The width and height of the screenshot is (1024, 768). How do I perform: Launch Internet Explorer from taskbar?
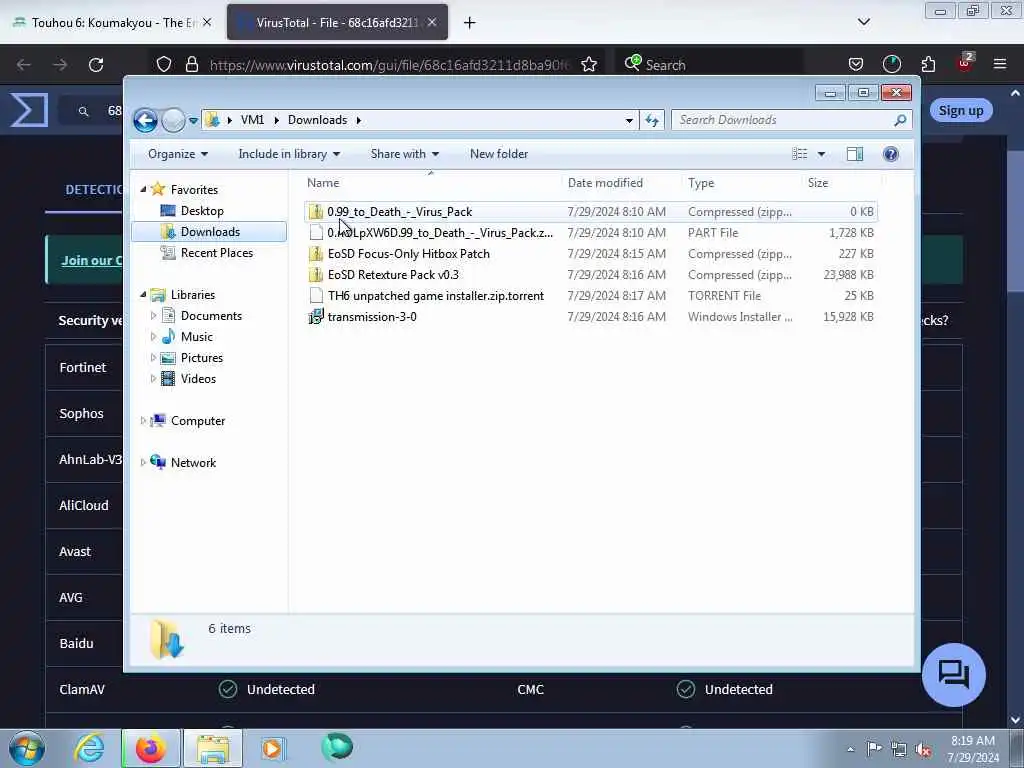(89, 748)
